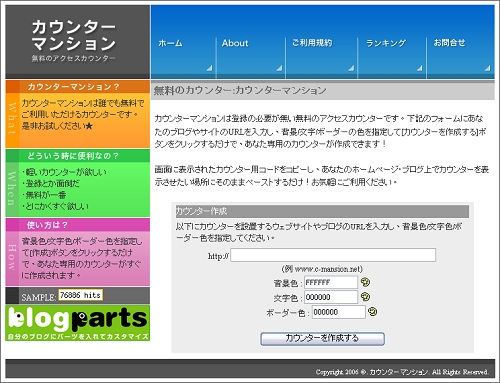Open the 文字色 color palette picker icon
Viewport: 500px width, 383px height.
coord(365,297)
